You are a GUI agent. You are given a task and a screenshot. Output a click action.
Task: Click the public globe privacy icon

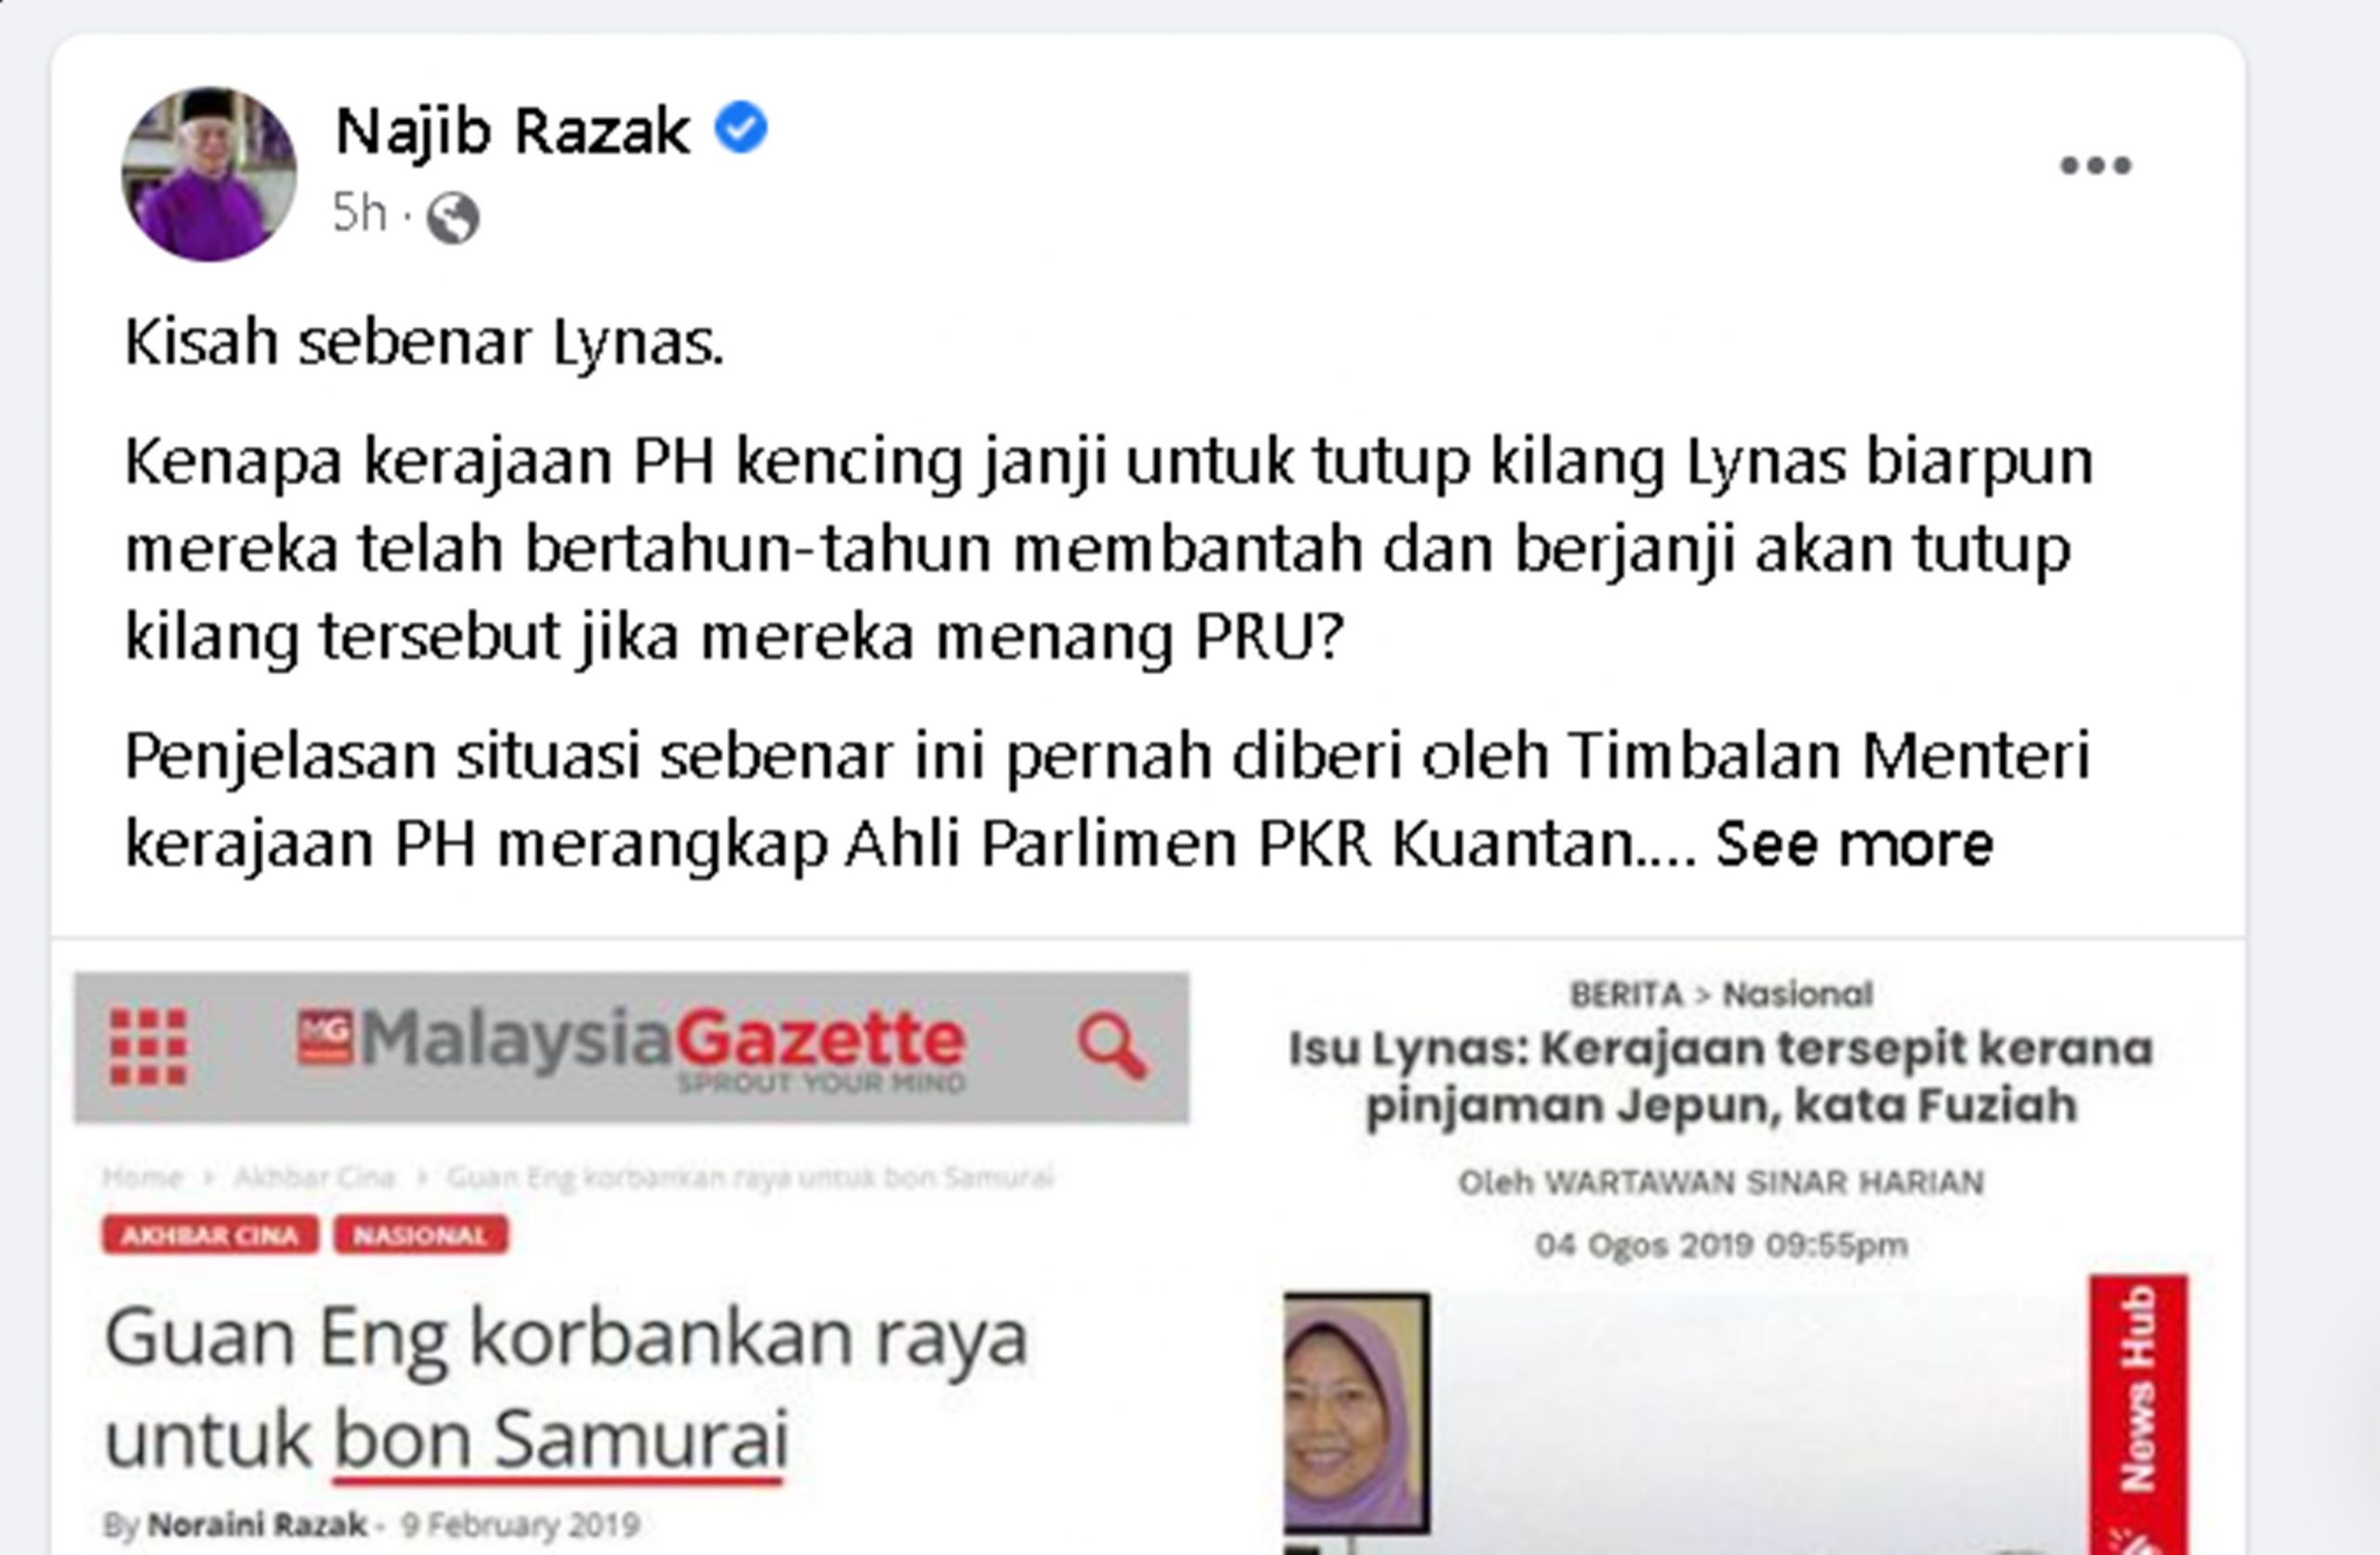(453, 217)
